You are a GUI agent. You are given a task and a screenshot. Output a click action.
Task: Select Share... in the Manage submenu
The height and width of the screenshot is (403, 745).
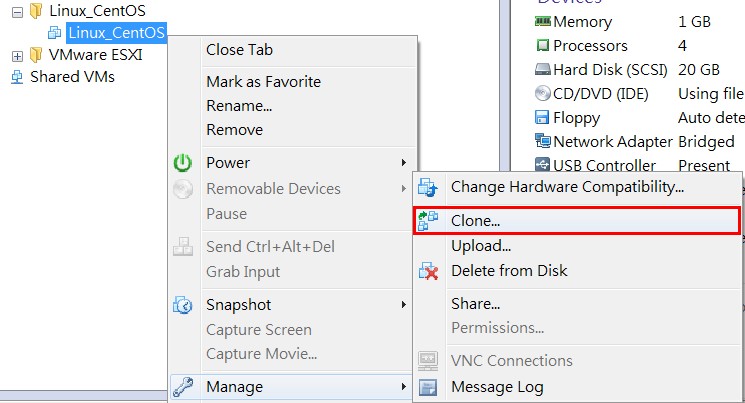pyautogui.click(x=476, y=304)
